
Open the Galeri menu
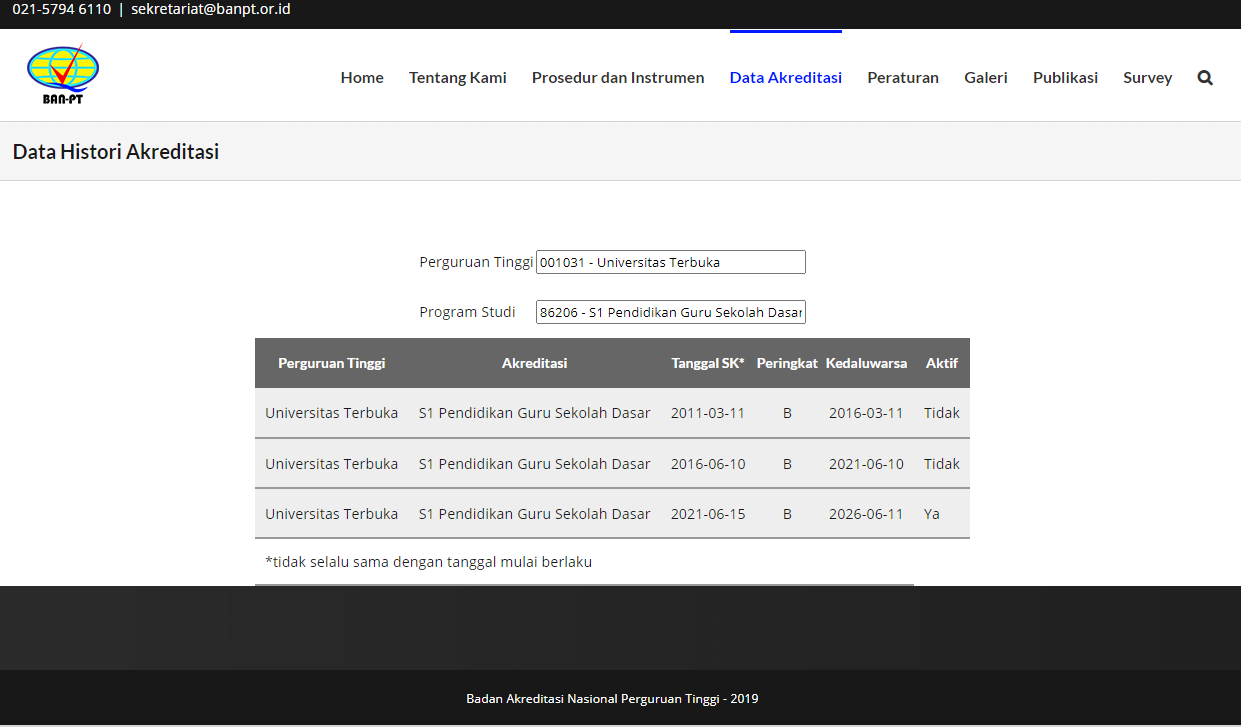pos(986,77)
